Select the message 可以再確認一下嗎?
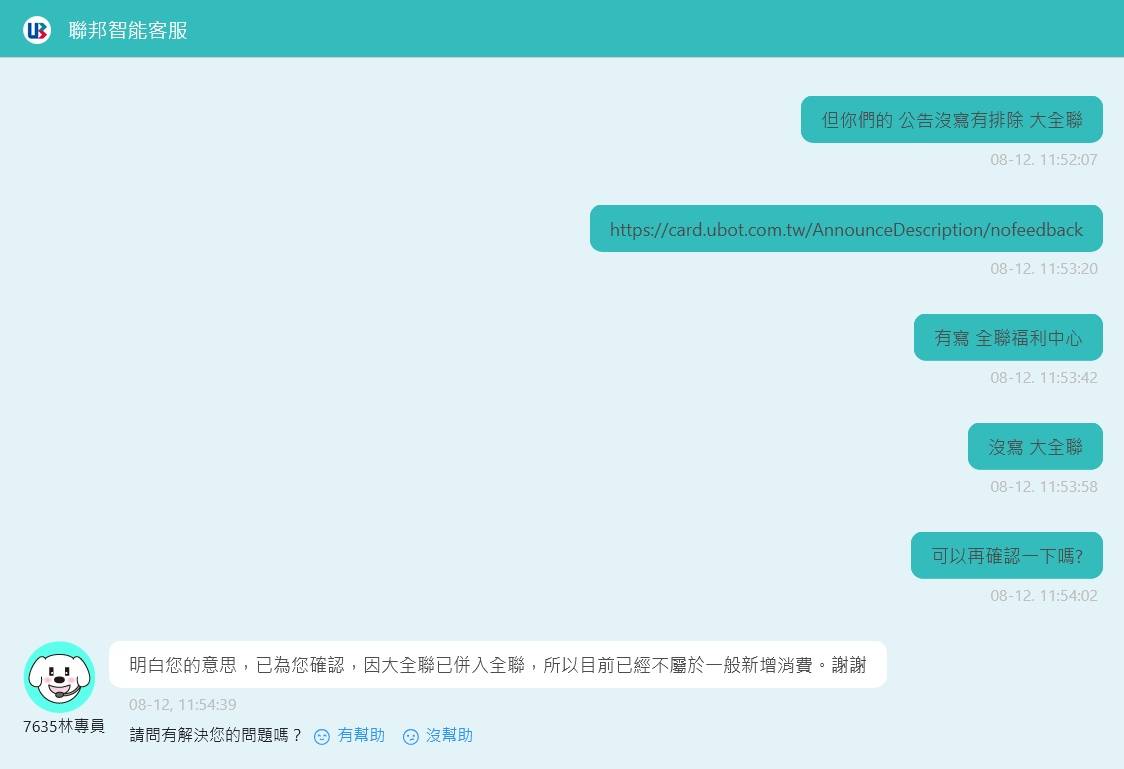This screenshot has width=1124, height=769. [1006, 555]
